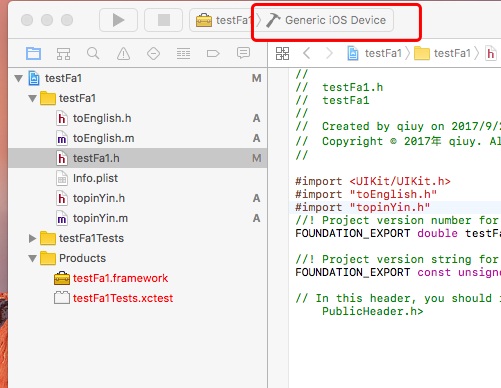
Task: Click the Copyright comment line
Action: point(398,141)
